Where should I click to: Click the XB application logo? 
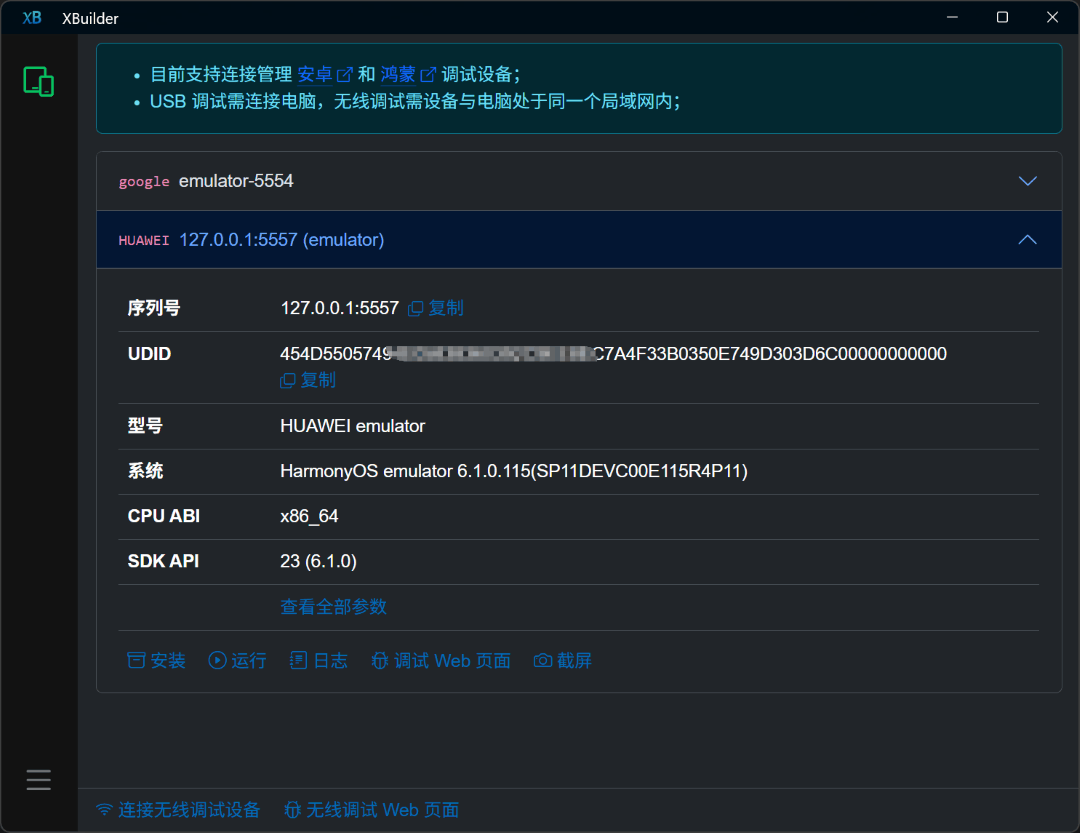tap(32, 18)
